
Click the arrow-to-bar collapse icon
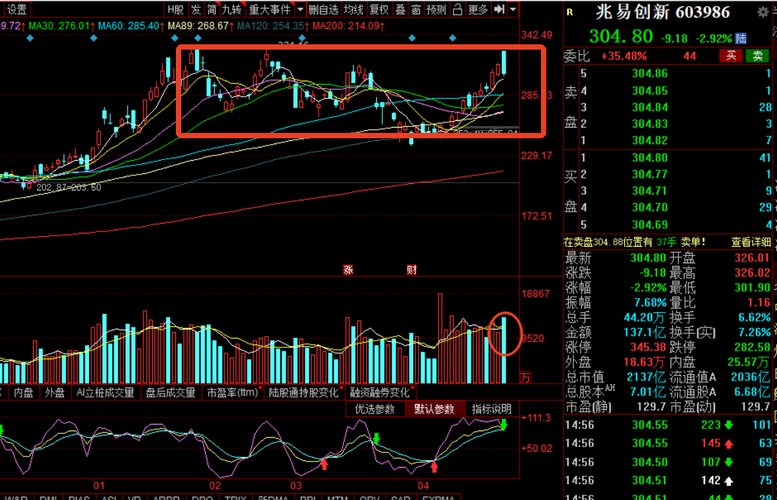coord(500,9)
